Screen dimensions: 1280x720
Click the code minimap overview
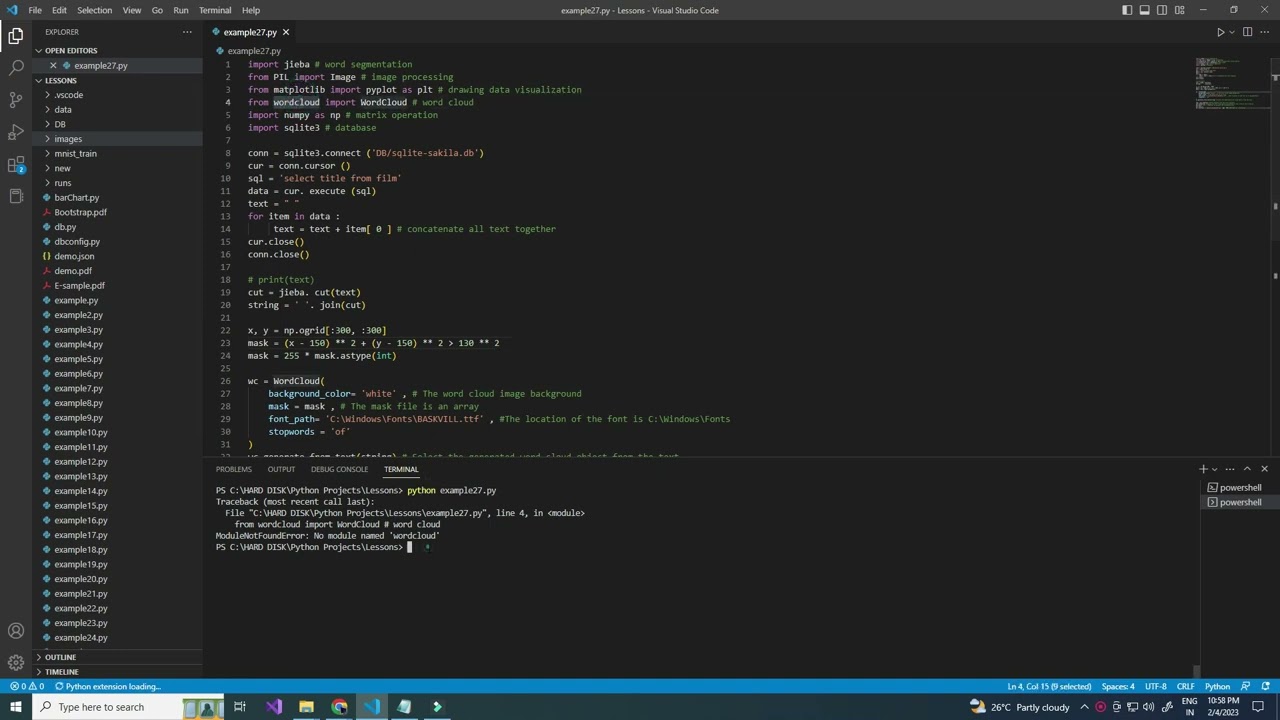click(1231, 85)
